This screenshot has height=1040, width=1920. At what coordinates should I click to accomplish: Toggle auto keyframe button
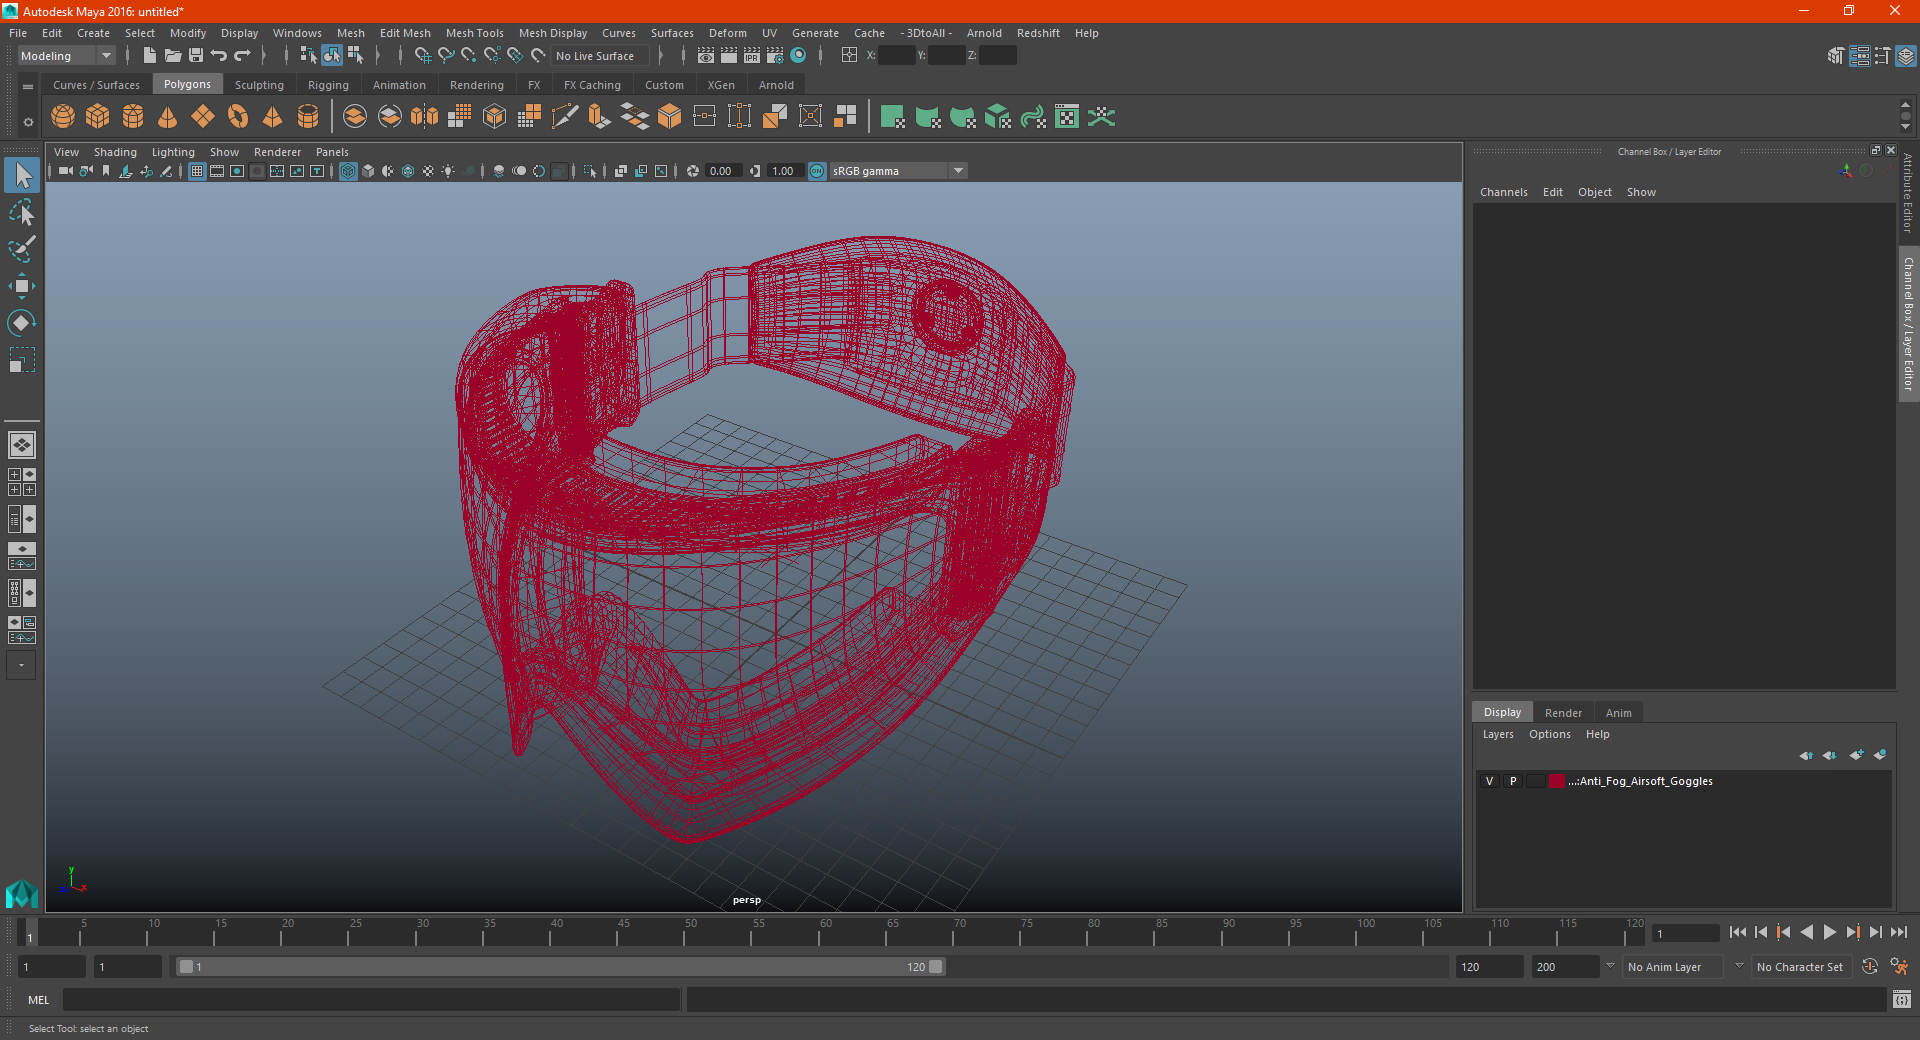(1870, 967)
